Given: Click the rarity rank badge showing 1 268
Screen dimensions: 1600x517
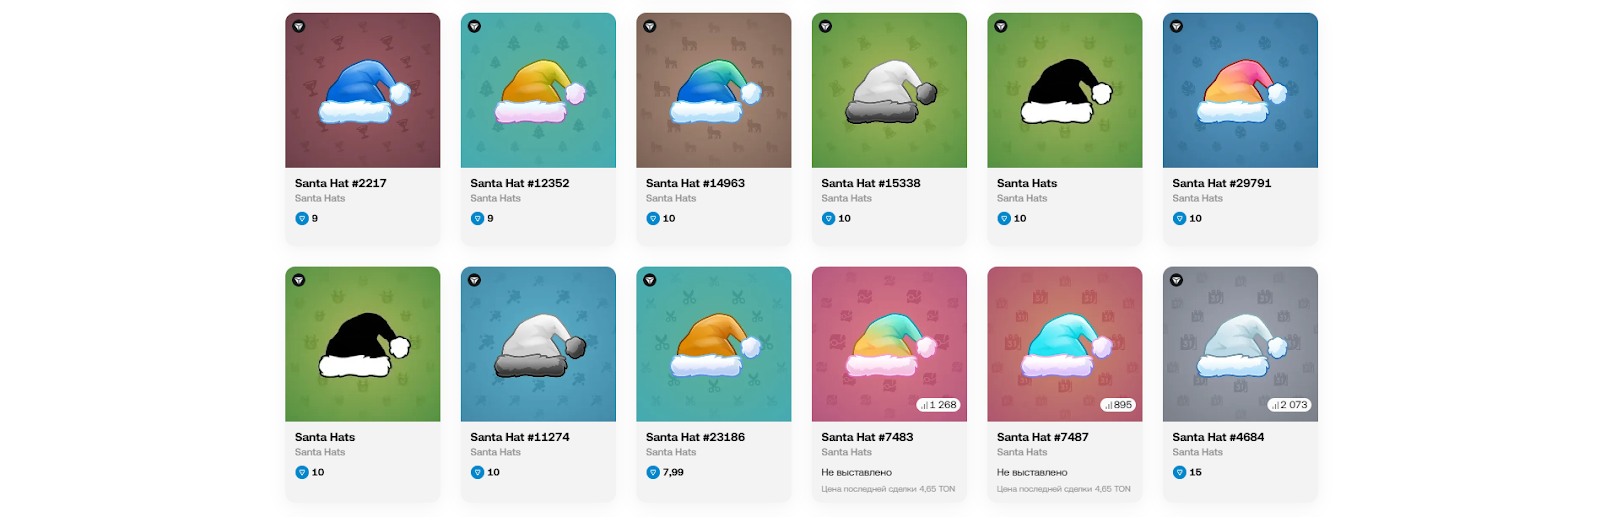Looking at the screenshot, I should click(939, 405).
